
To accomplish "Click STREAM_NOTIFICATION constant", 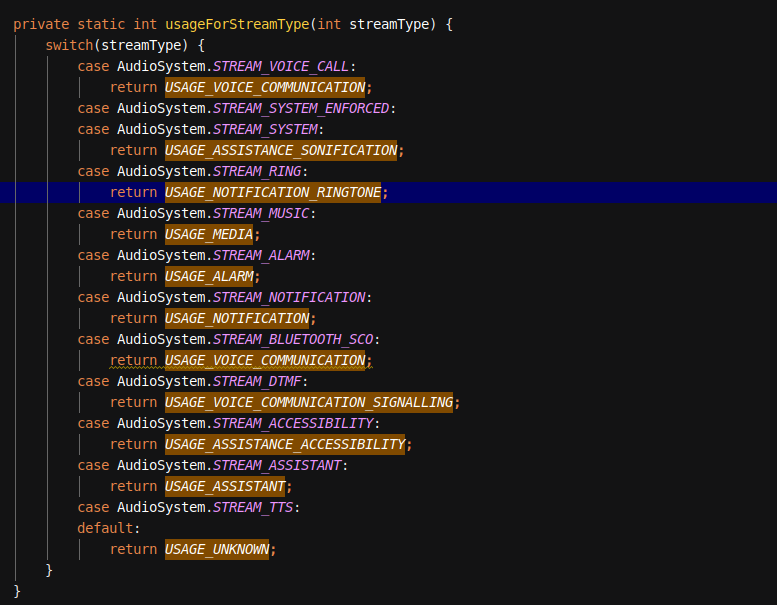I will point(289,297).
